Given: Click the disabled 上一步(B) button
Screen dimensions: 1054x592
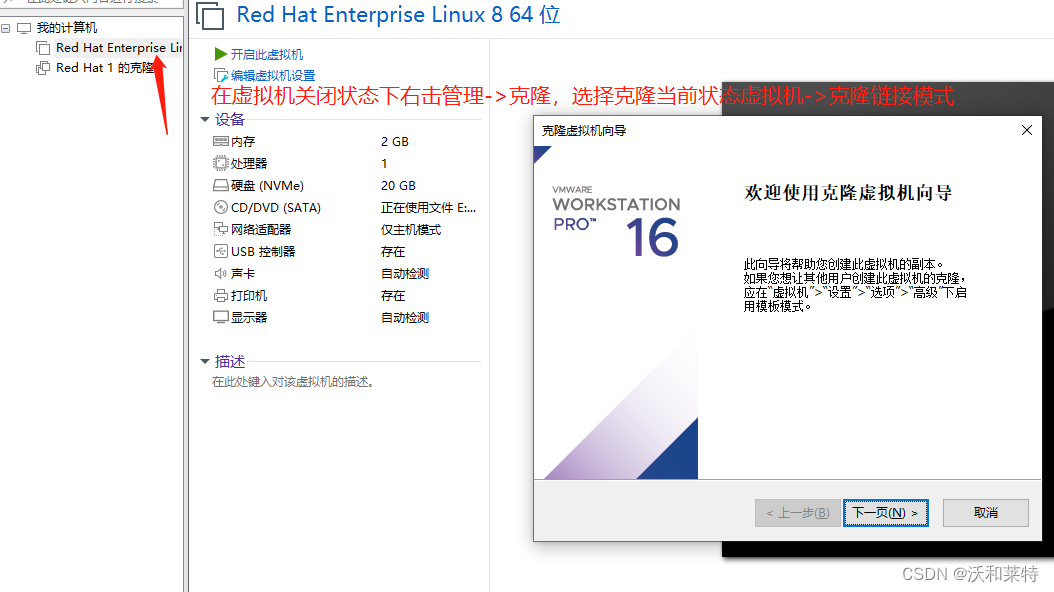Looking at the screenshot, I should 797,513.
